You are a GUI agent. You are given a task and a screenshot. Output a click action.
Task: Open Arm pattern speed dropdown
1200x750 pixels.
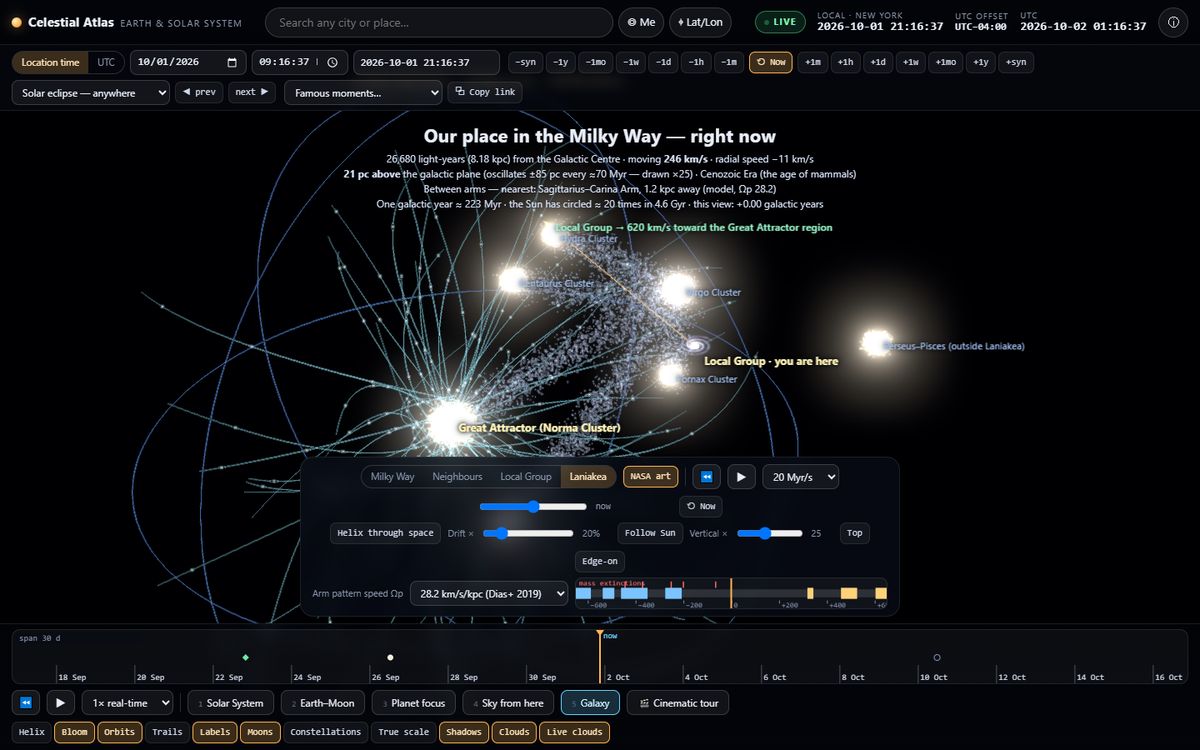(x=489, y=593)
